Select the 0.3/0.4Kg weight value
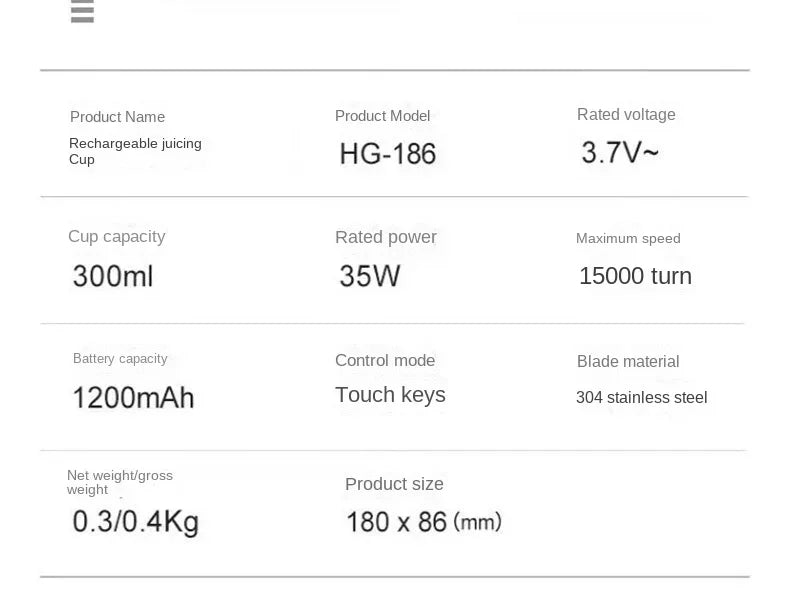 (135, 521)
